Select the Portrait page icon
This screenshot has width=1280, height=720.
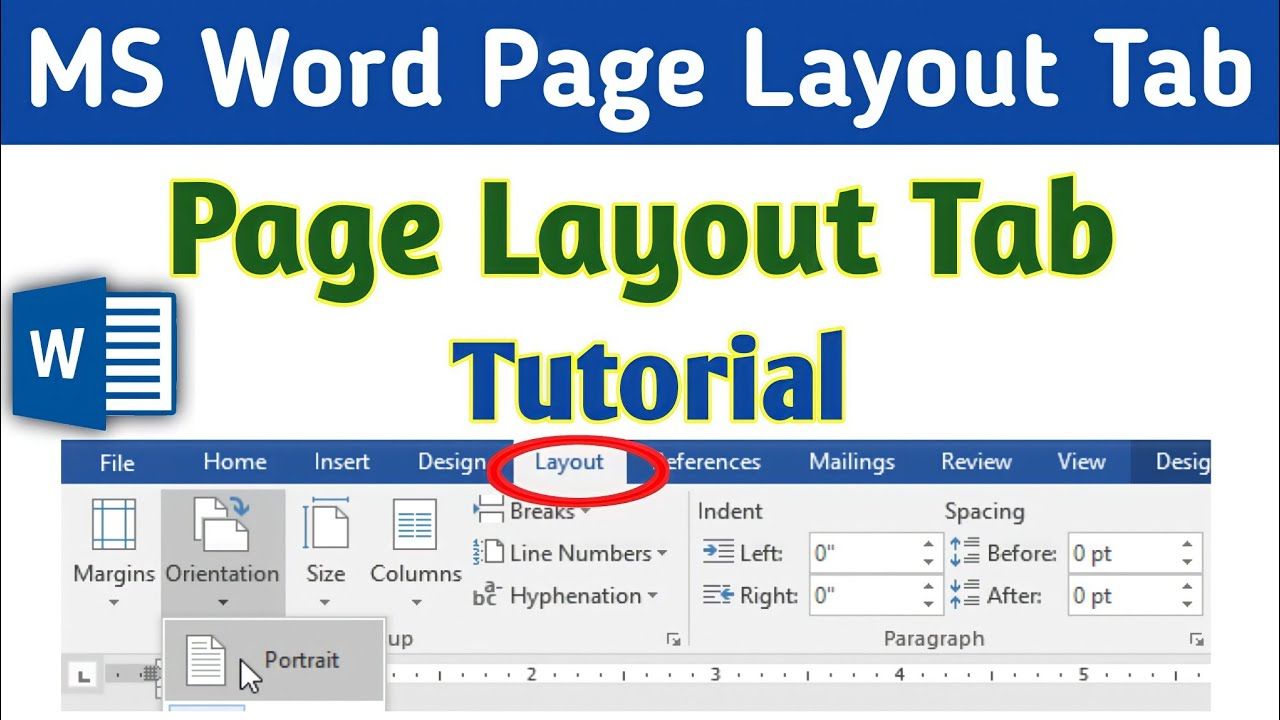[x=206, y=661]
